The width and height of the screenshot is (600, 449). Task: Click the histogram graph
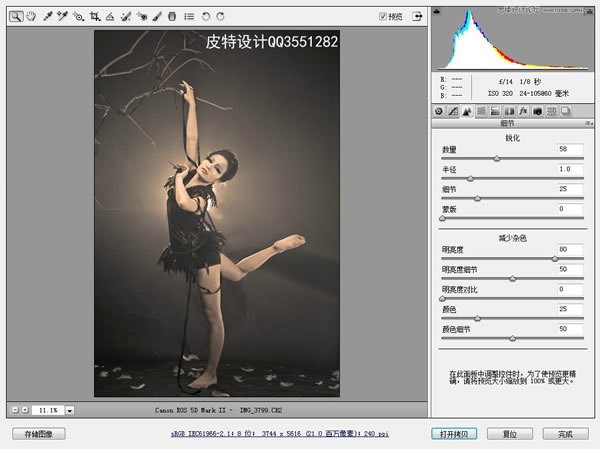point(513,39)
